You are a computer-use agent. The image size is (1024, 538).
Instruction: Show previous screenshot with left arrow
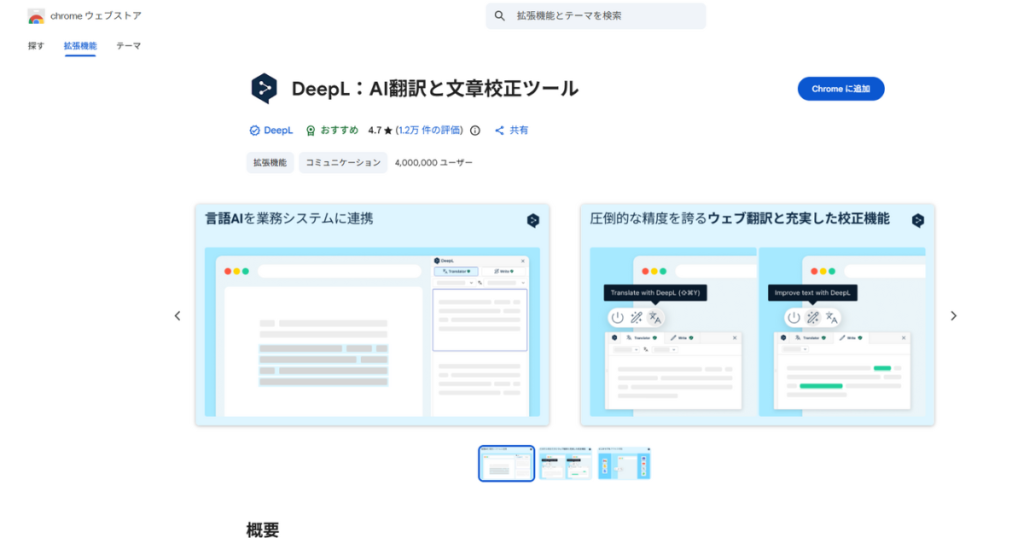pyautogui.click(x=178, y=316)
